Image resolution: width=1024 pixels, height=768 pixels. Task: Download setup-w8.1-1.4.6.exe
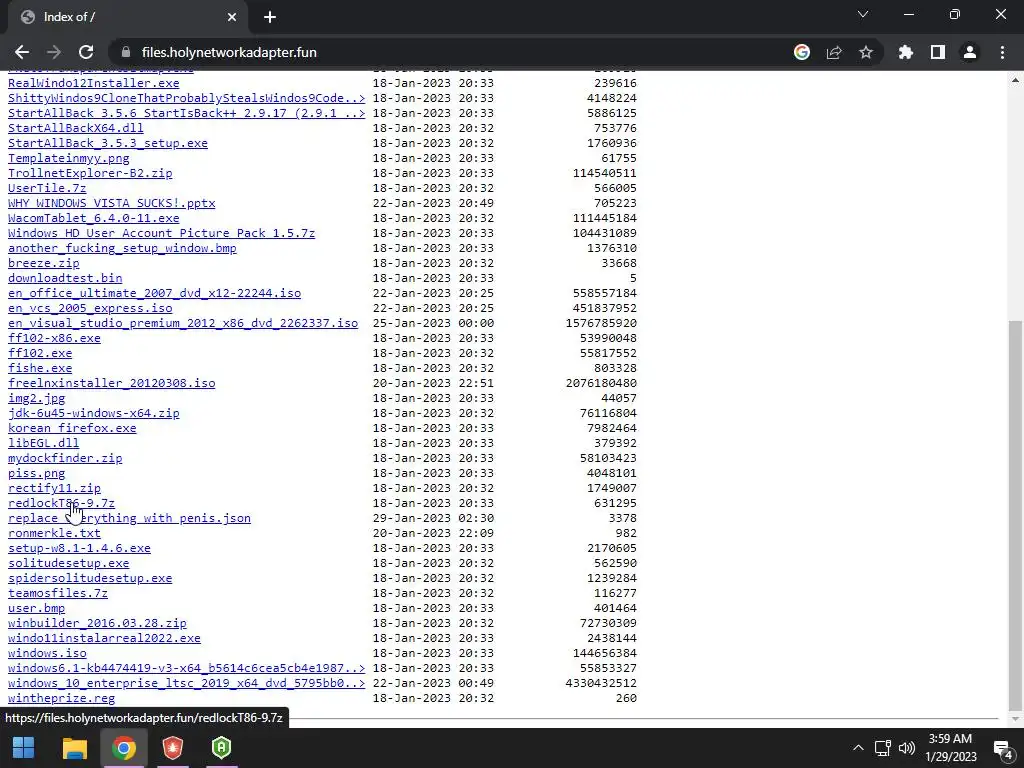pos(79,549)
